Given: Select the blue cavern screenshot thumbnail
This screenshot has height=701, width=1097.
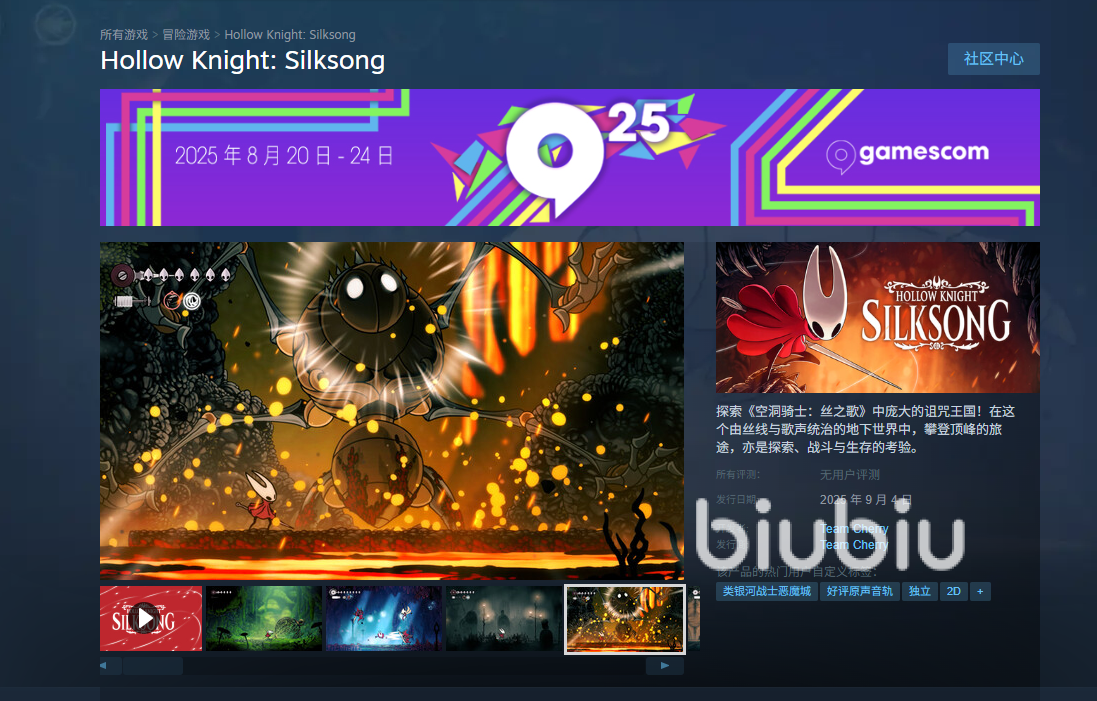Looking at the screenshot, I should tap(384, 618).
